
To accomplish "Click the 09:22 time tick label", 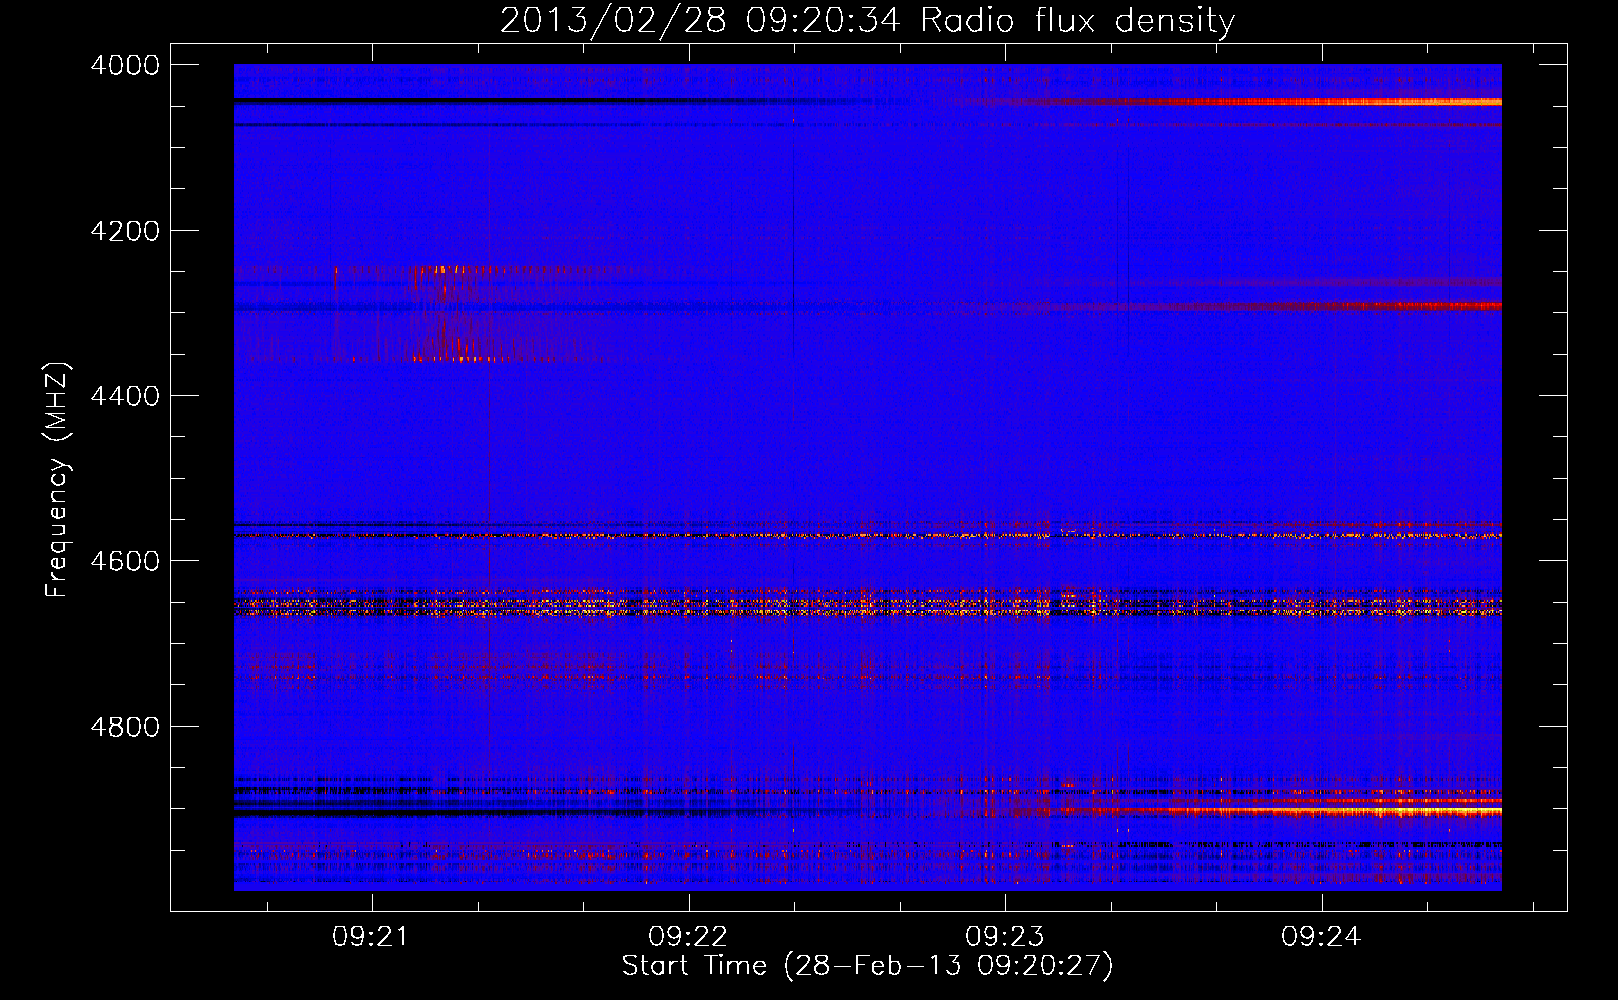I will click(x=688, y=937).
